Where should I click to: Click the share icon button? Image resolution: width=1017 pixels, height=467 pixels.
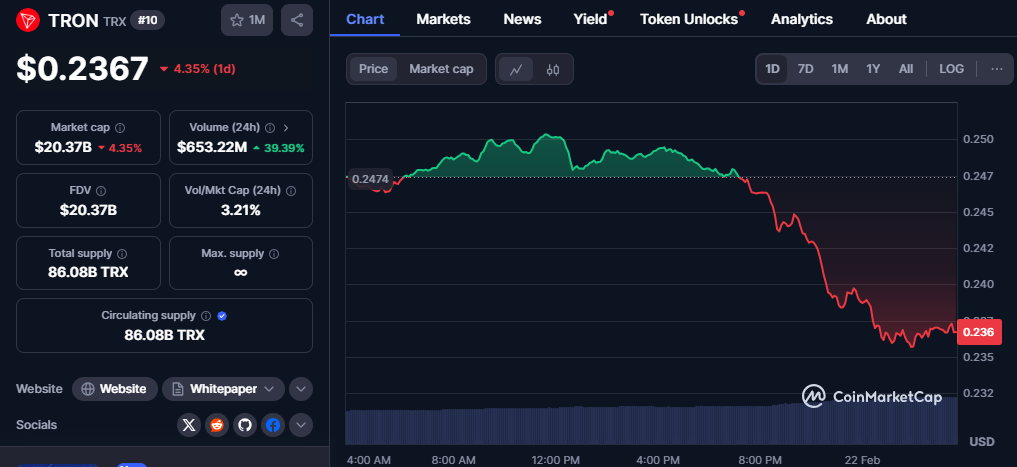coord(297,20)
